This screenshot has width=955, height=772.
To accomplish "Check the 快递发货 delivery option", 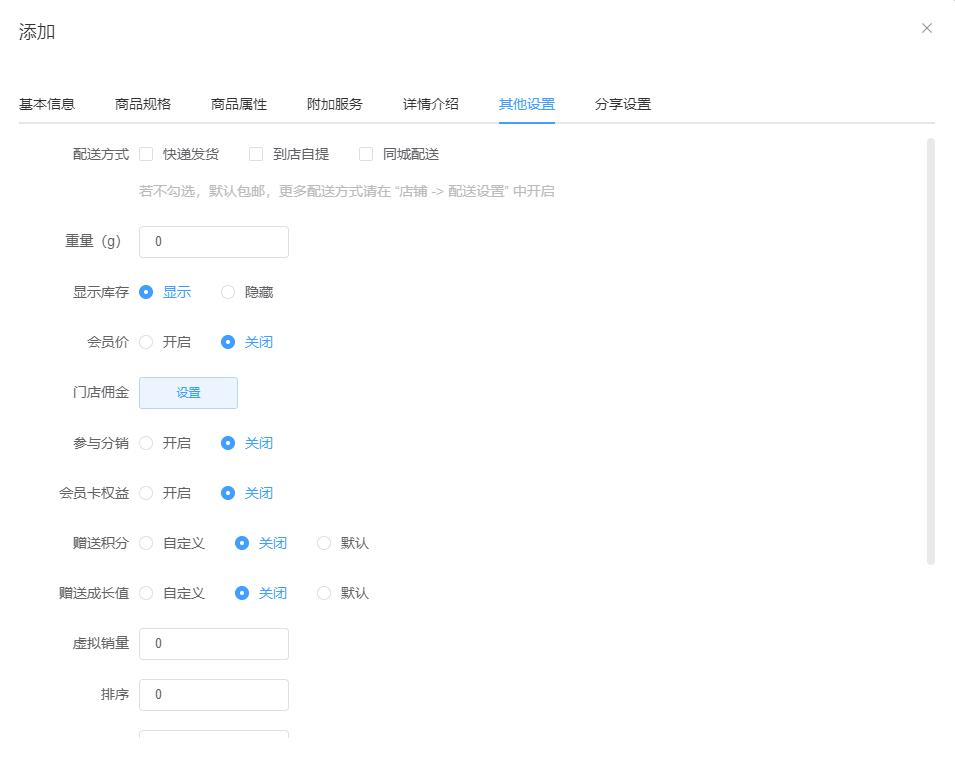I will coord(146,154).
